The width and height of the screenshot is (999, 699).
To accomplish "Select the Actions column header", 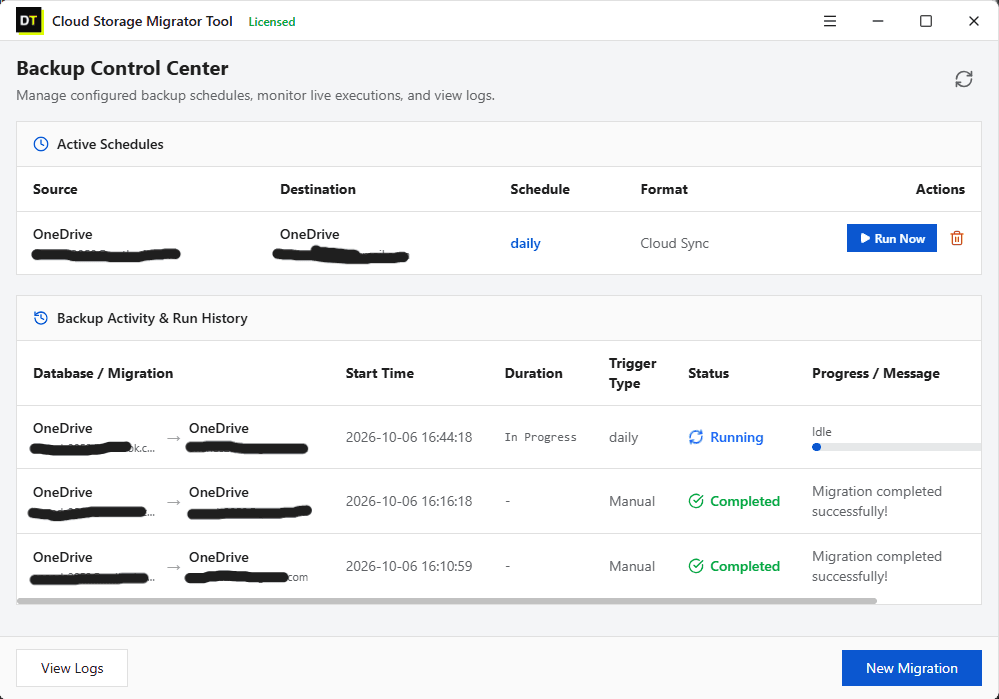I will tap(940, 189).
